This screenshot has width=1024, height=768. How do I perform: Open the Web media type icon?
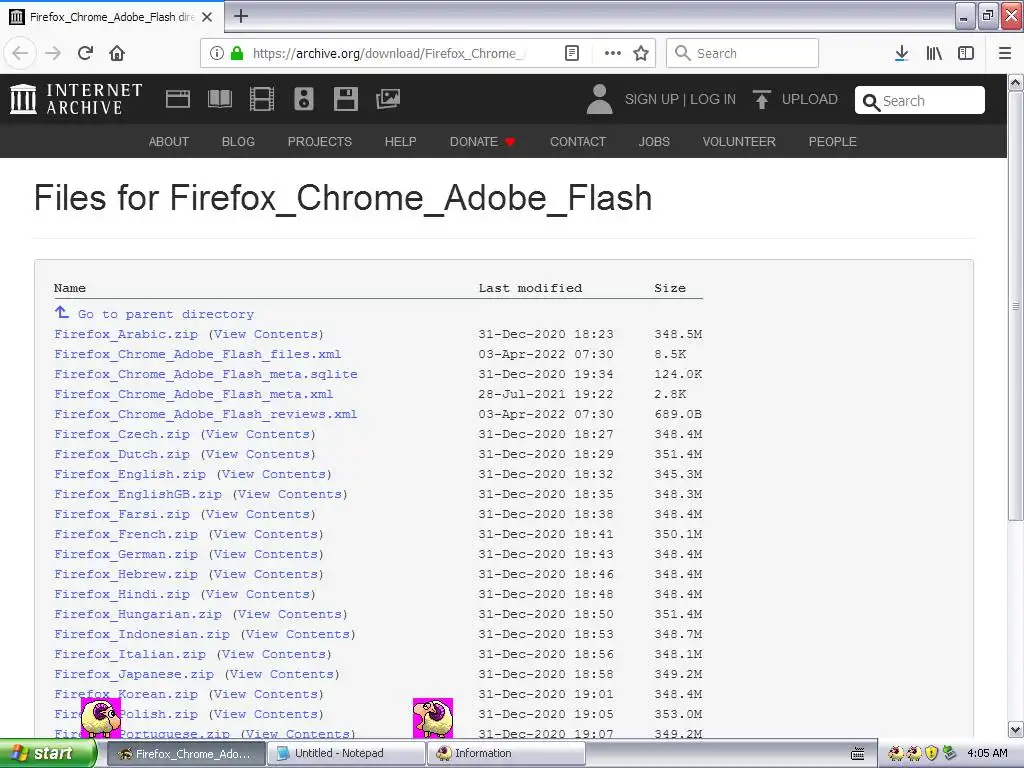coord(178,99)
